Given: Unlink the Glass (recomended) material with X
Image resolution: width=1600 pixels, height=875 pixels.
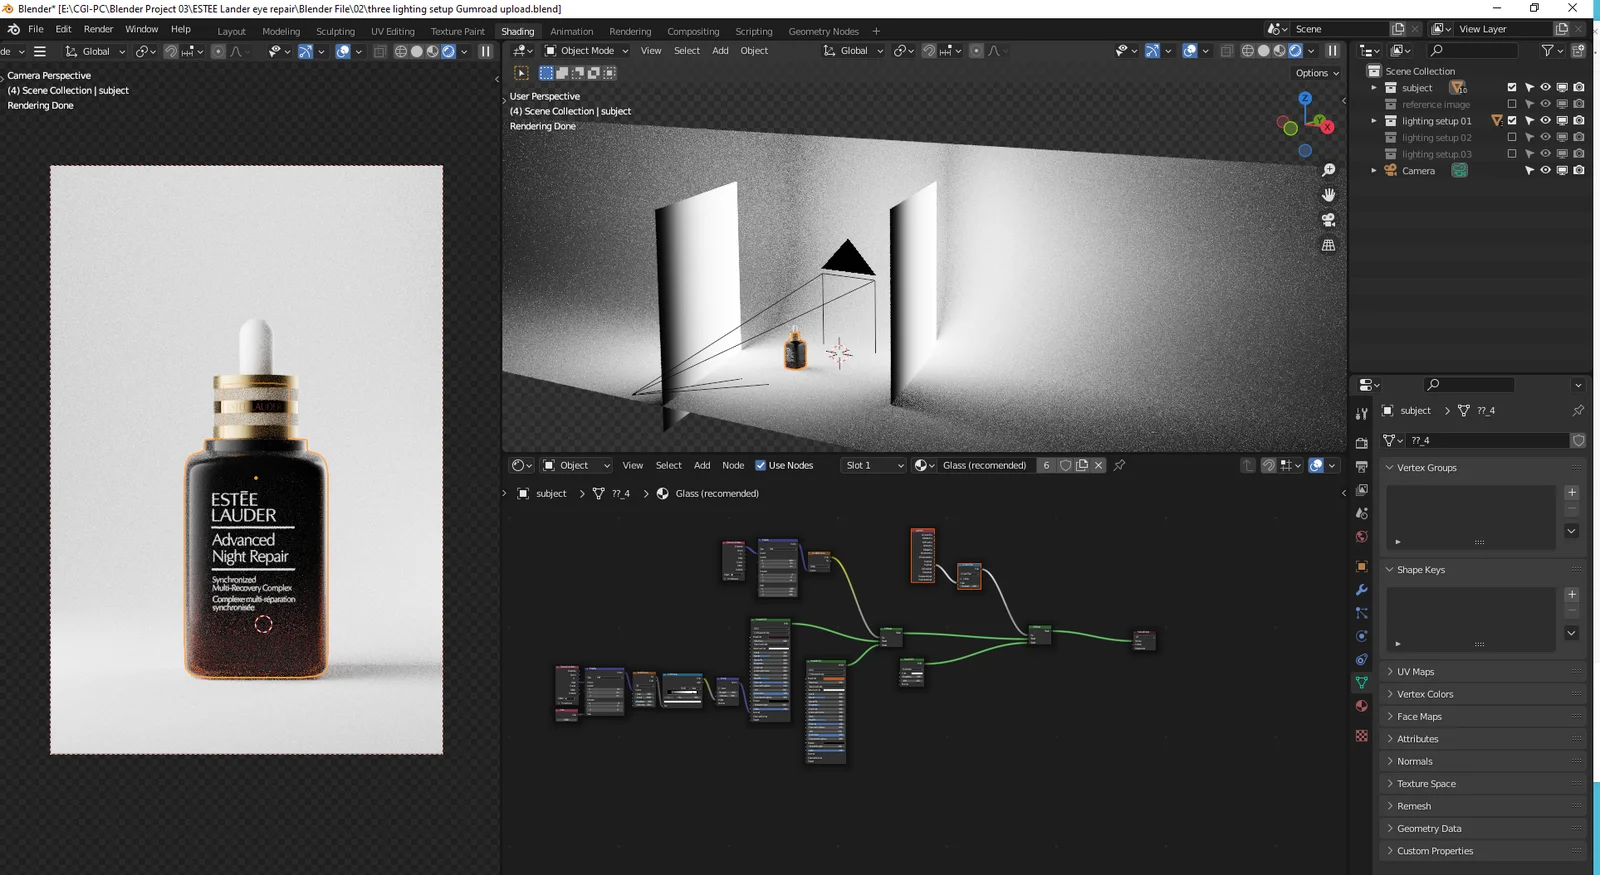Looking at the screenshot, I should pyautogui.click(x=1098, y=465).
